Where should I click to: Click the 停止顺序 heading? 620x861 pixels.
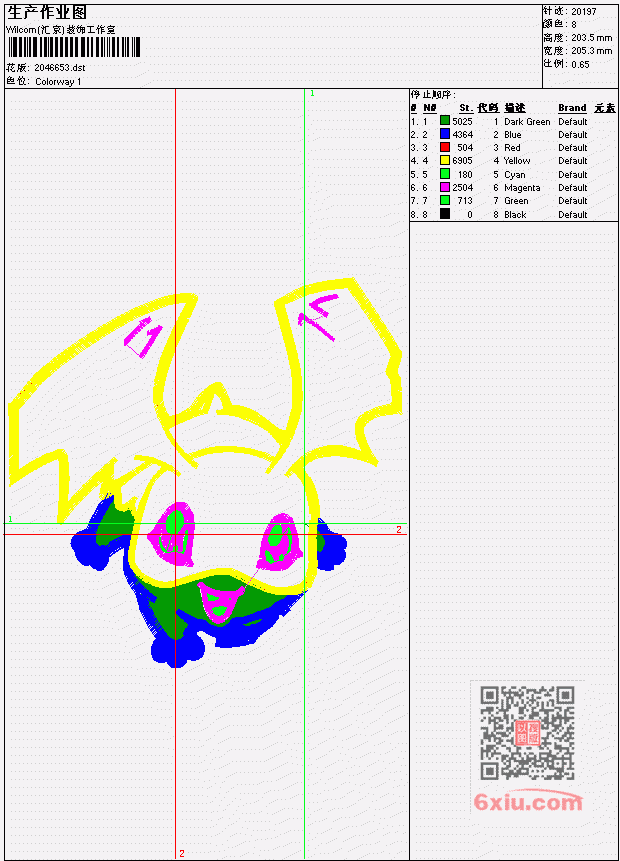click(x=433, y=94)
